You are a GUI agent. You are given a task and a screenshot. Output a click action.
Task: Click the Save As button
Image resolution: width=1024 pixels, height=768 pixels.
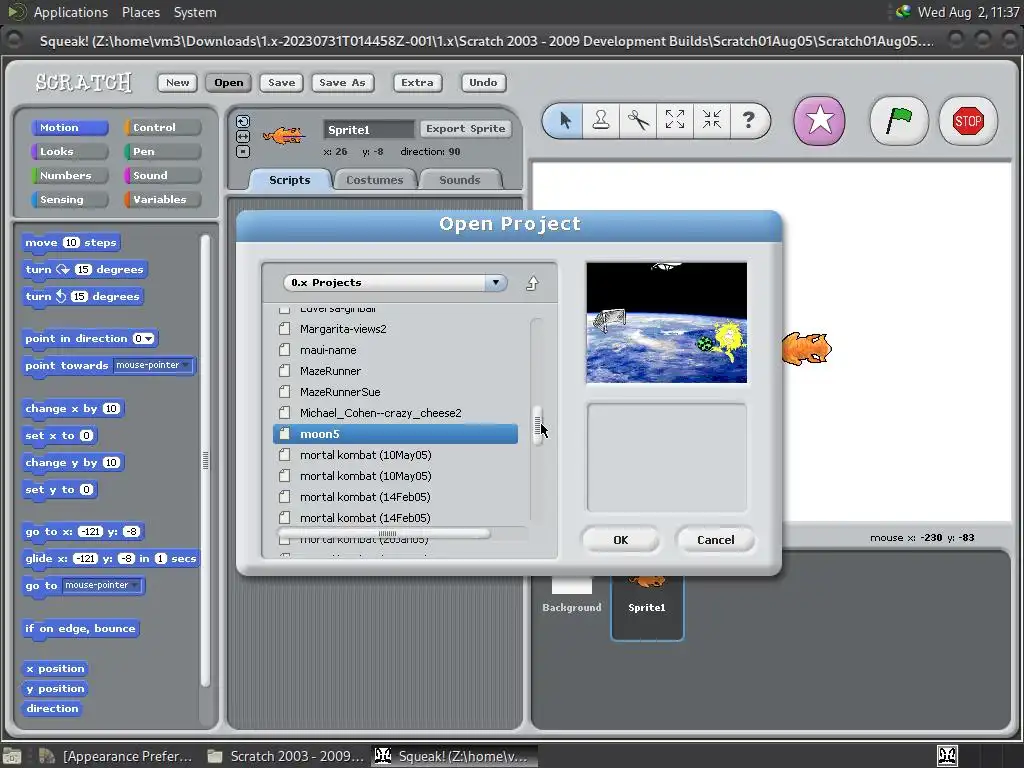point(342,82)
